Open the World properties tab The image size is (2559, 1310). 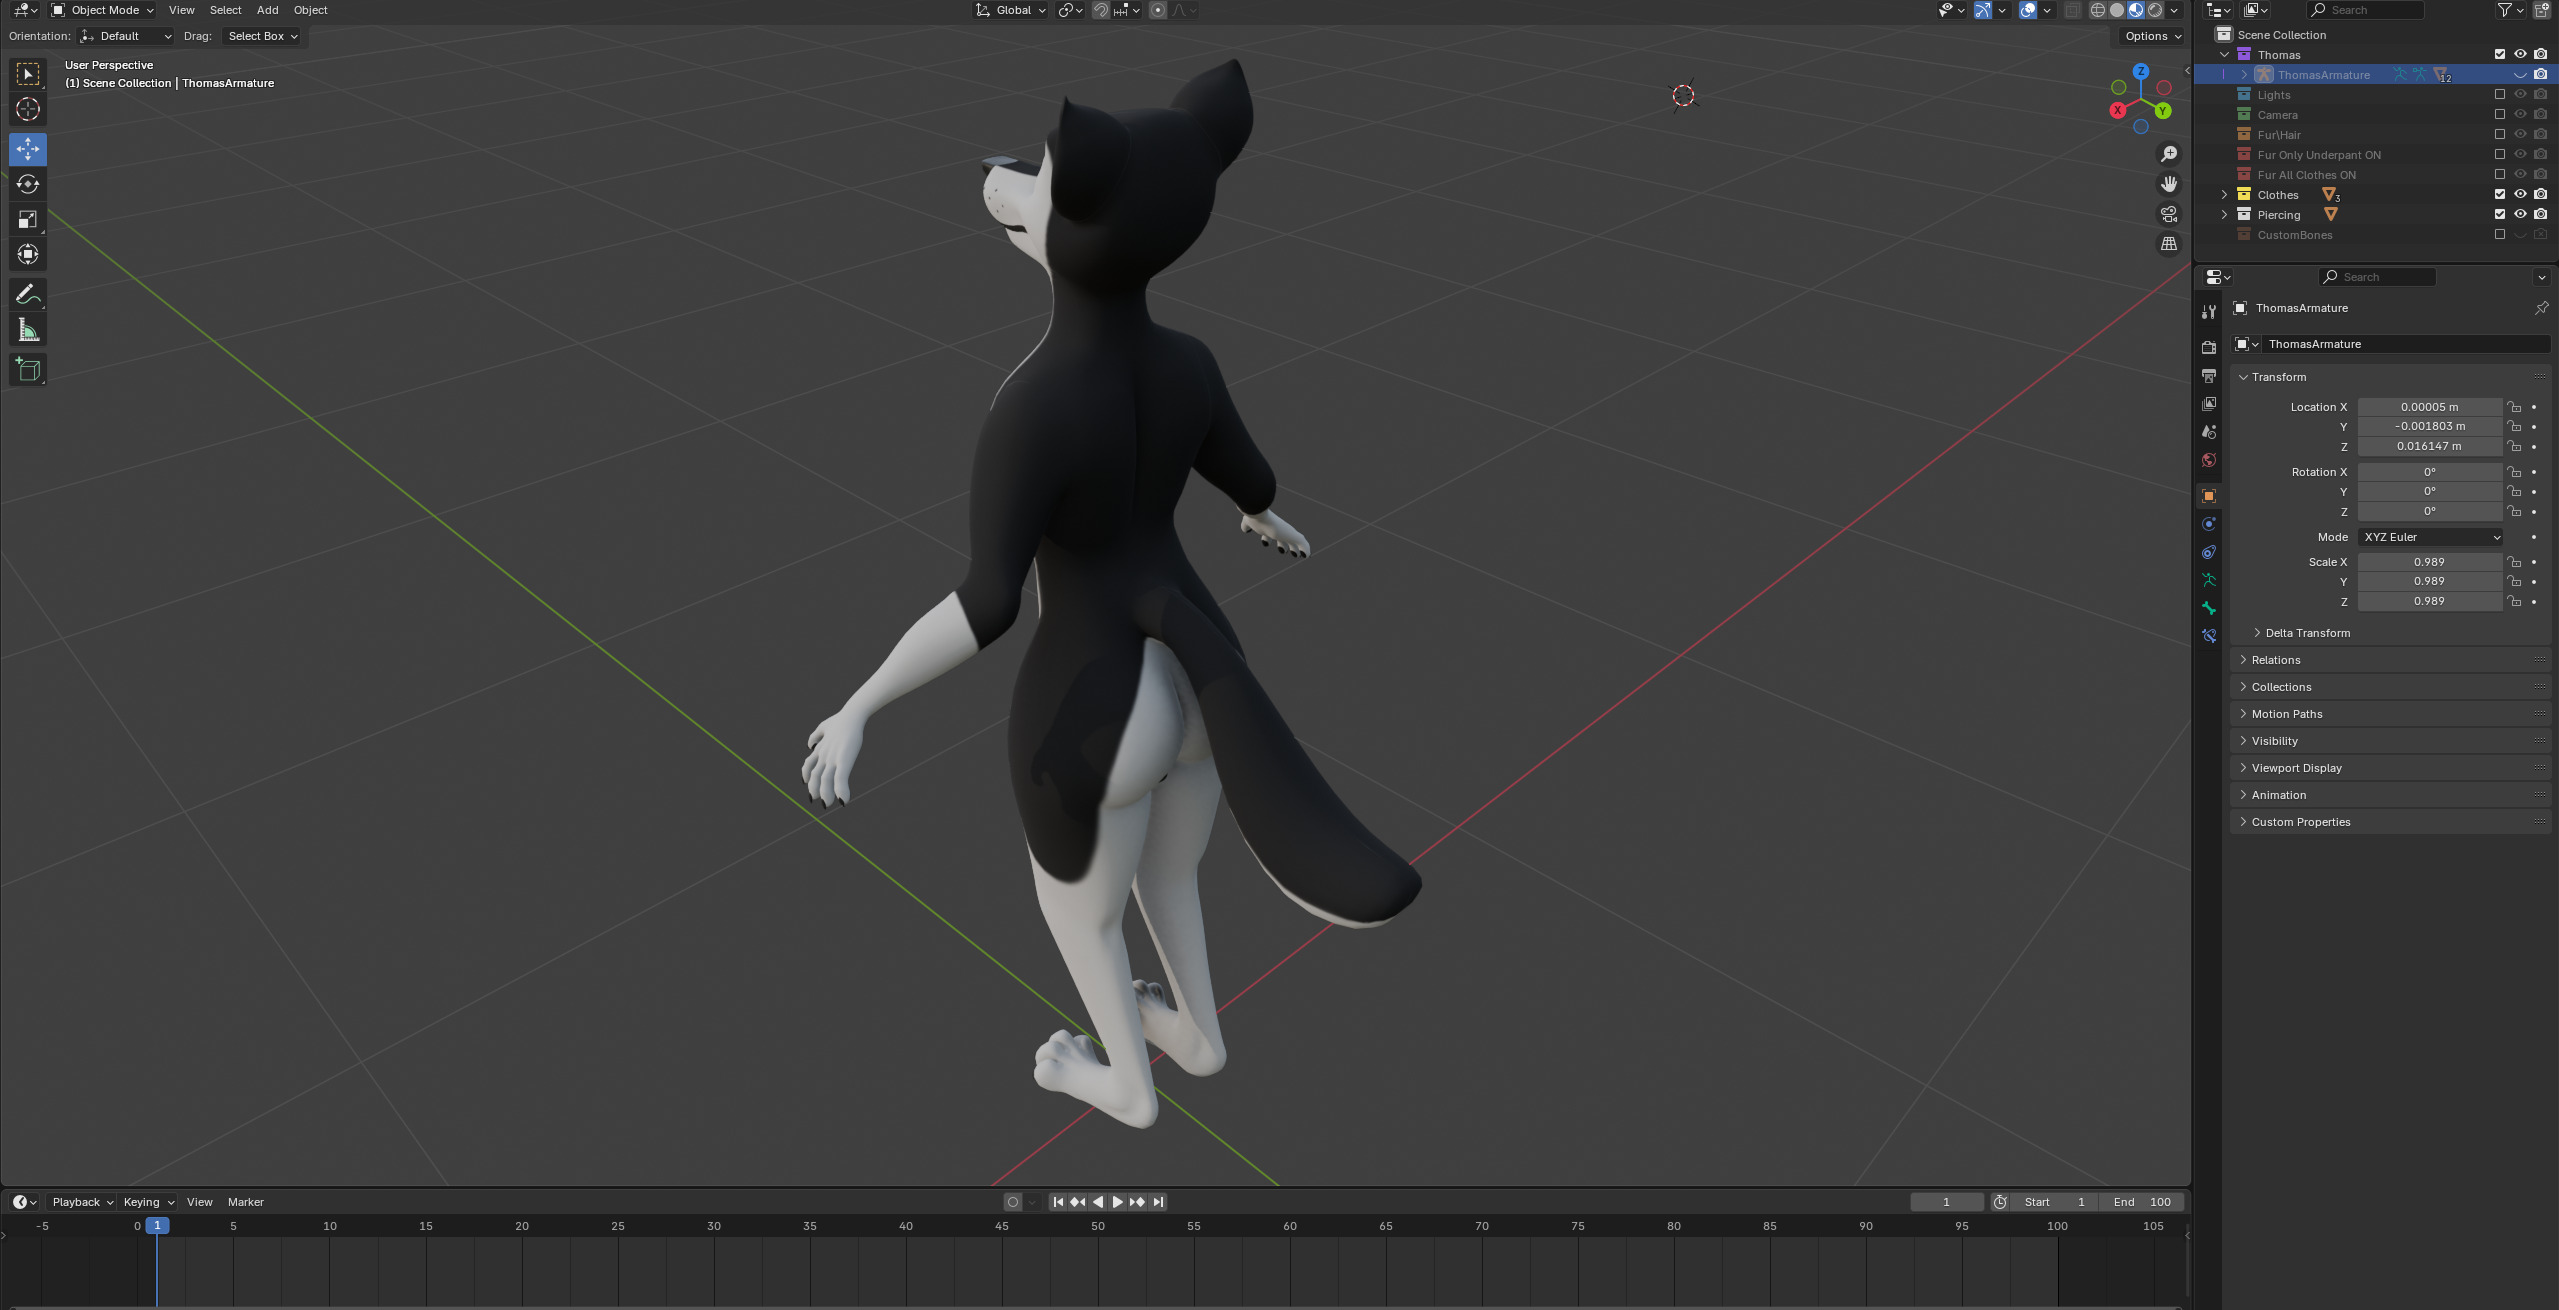tap(2209, 460)
